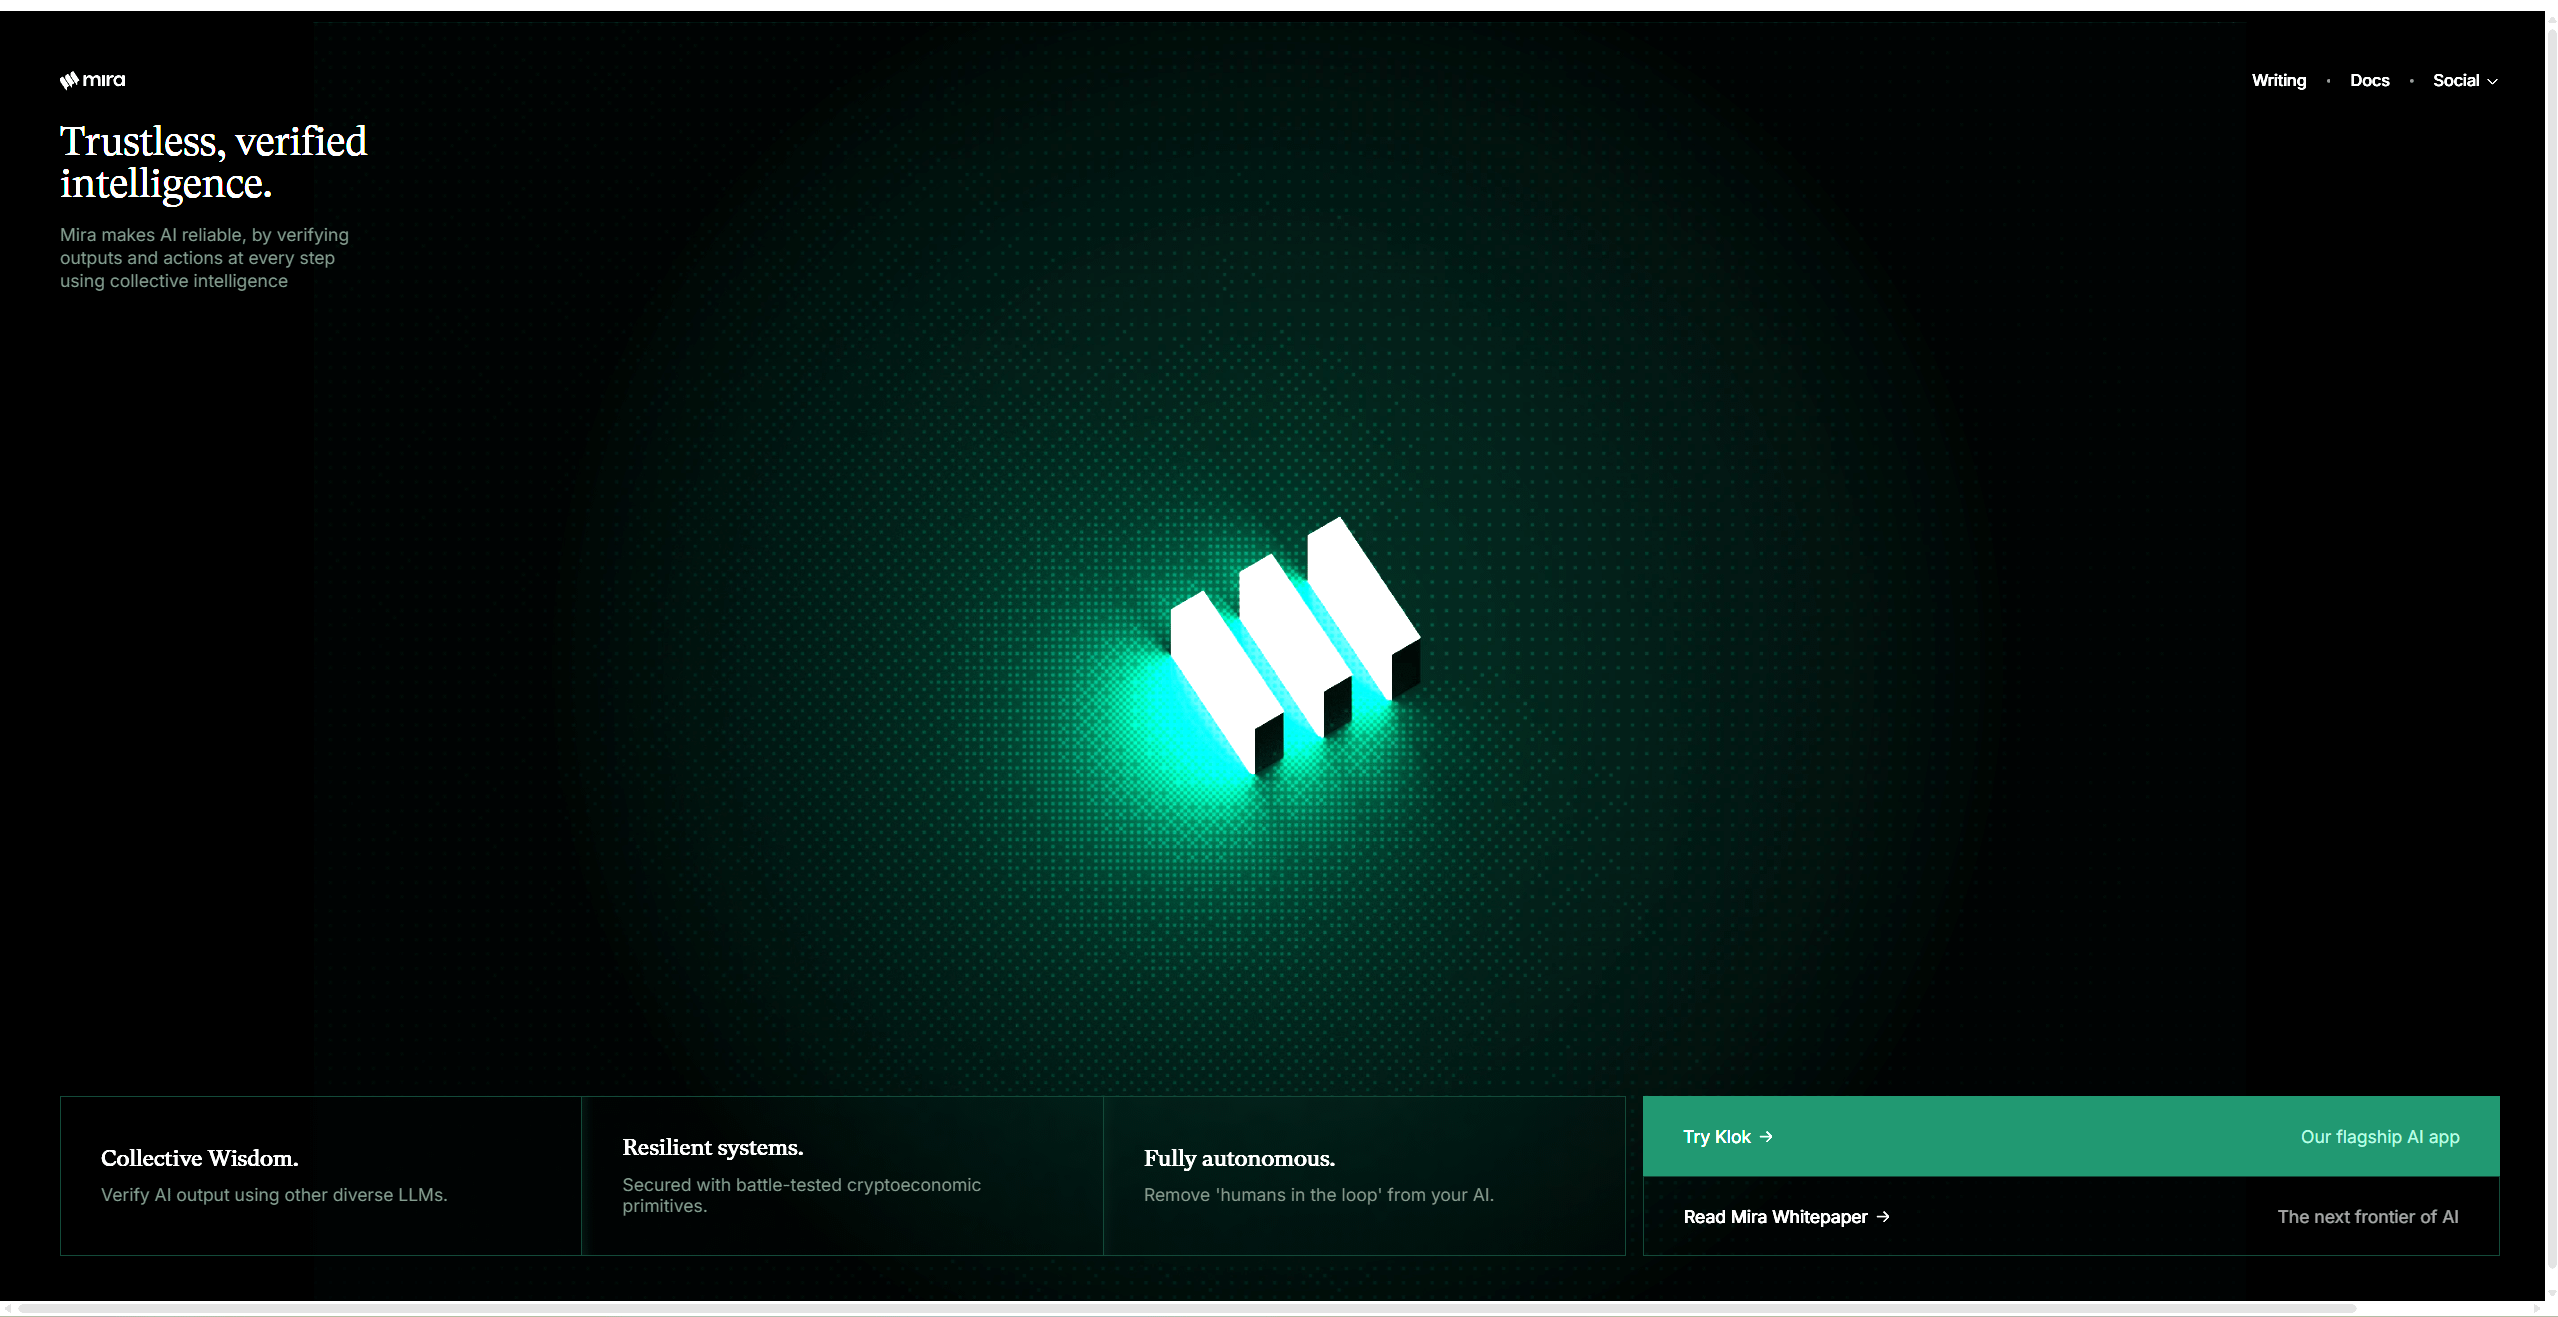Click the Trustless, verified intelligence headline
This screenshot has width=2558, height=1317.
point(213,162)
